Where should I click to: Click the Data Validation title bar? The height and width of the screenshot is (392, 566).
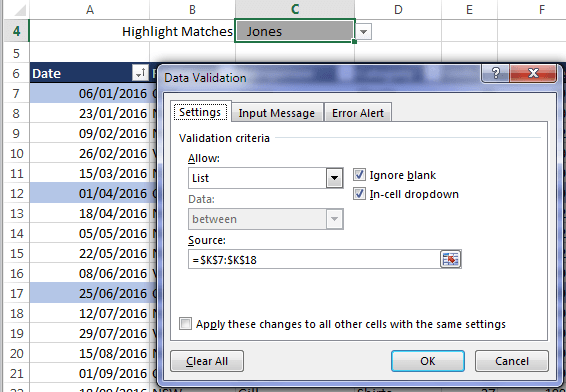tap(321, 77)
